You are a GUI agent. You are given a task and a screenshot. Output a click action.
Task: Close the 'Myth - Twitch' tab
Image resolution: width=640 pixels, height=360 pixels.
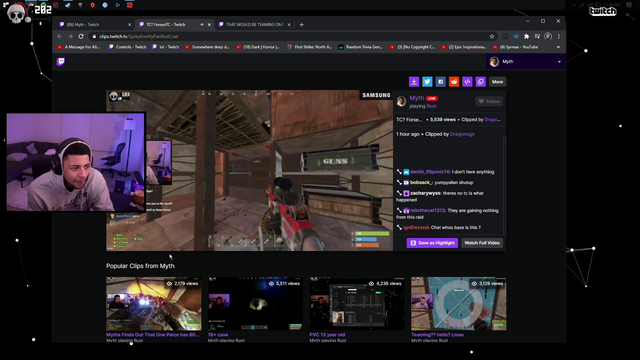tap(129, 24)
